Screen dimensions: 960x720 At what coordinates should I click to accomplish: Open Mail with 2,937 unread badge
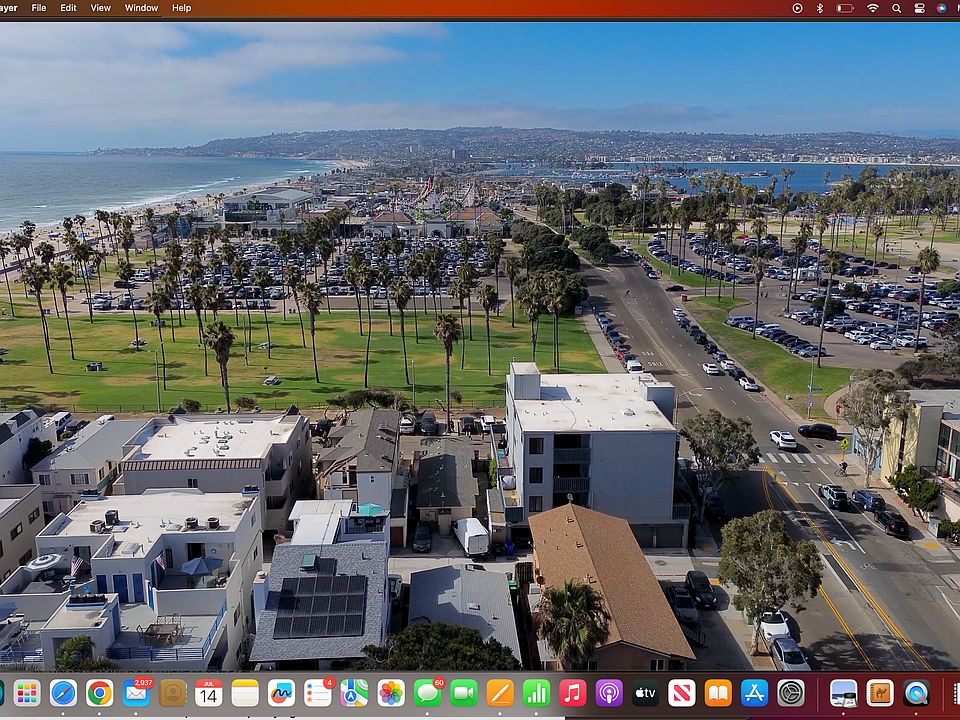coord(136,693)
